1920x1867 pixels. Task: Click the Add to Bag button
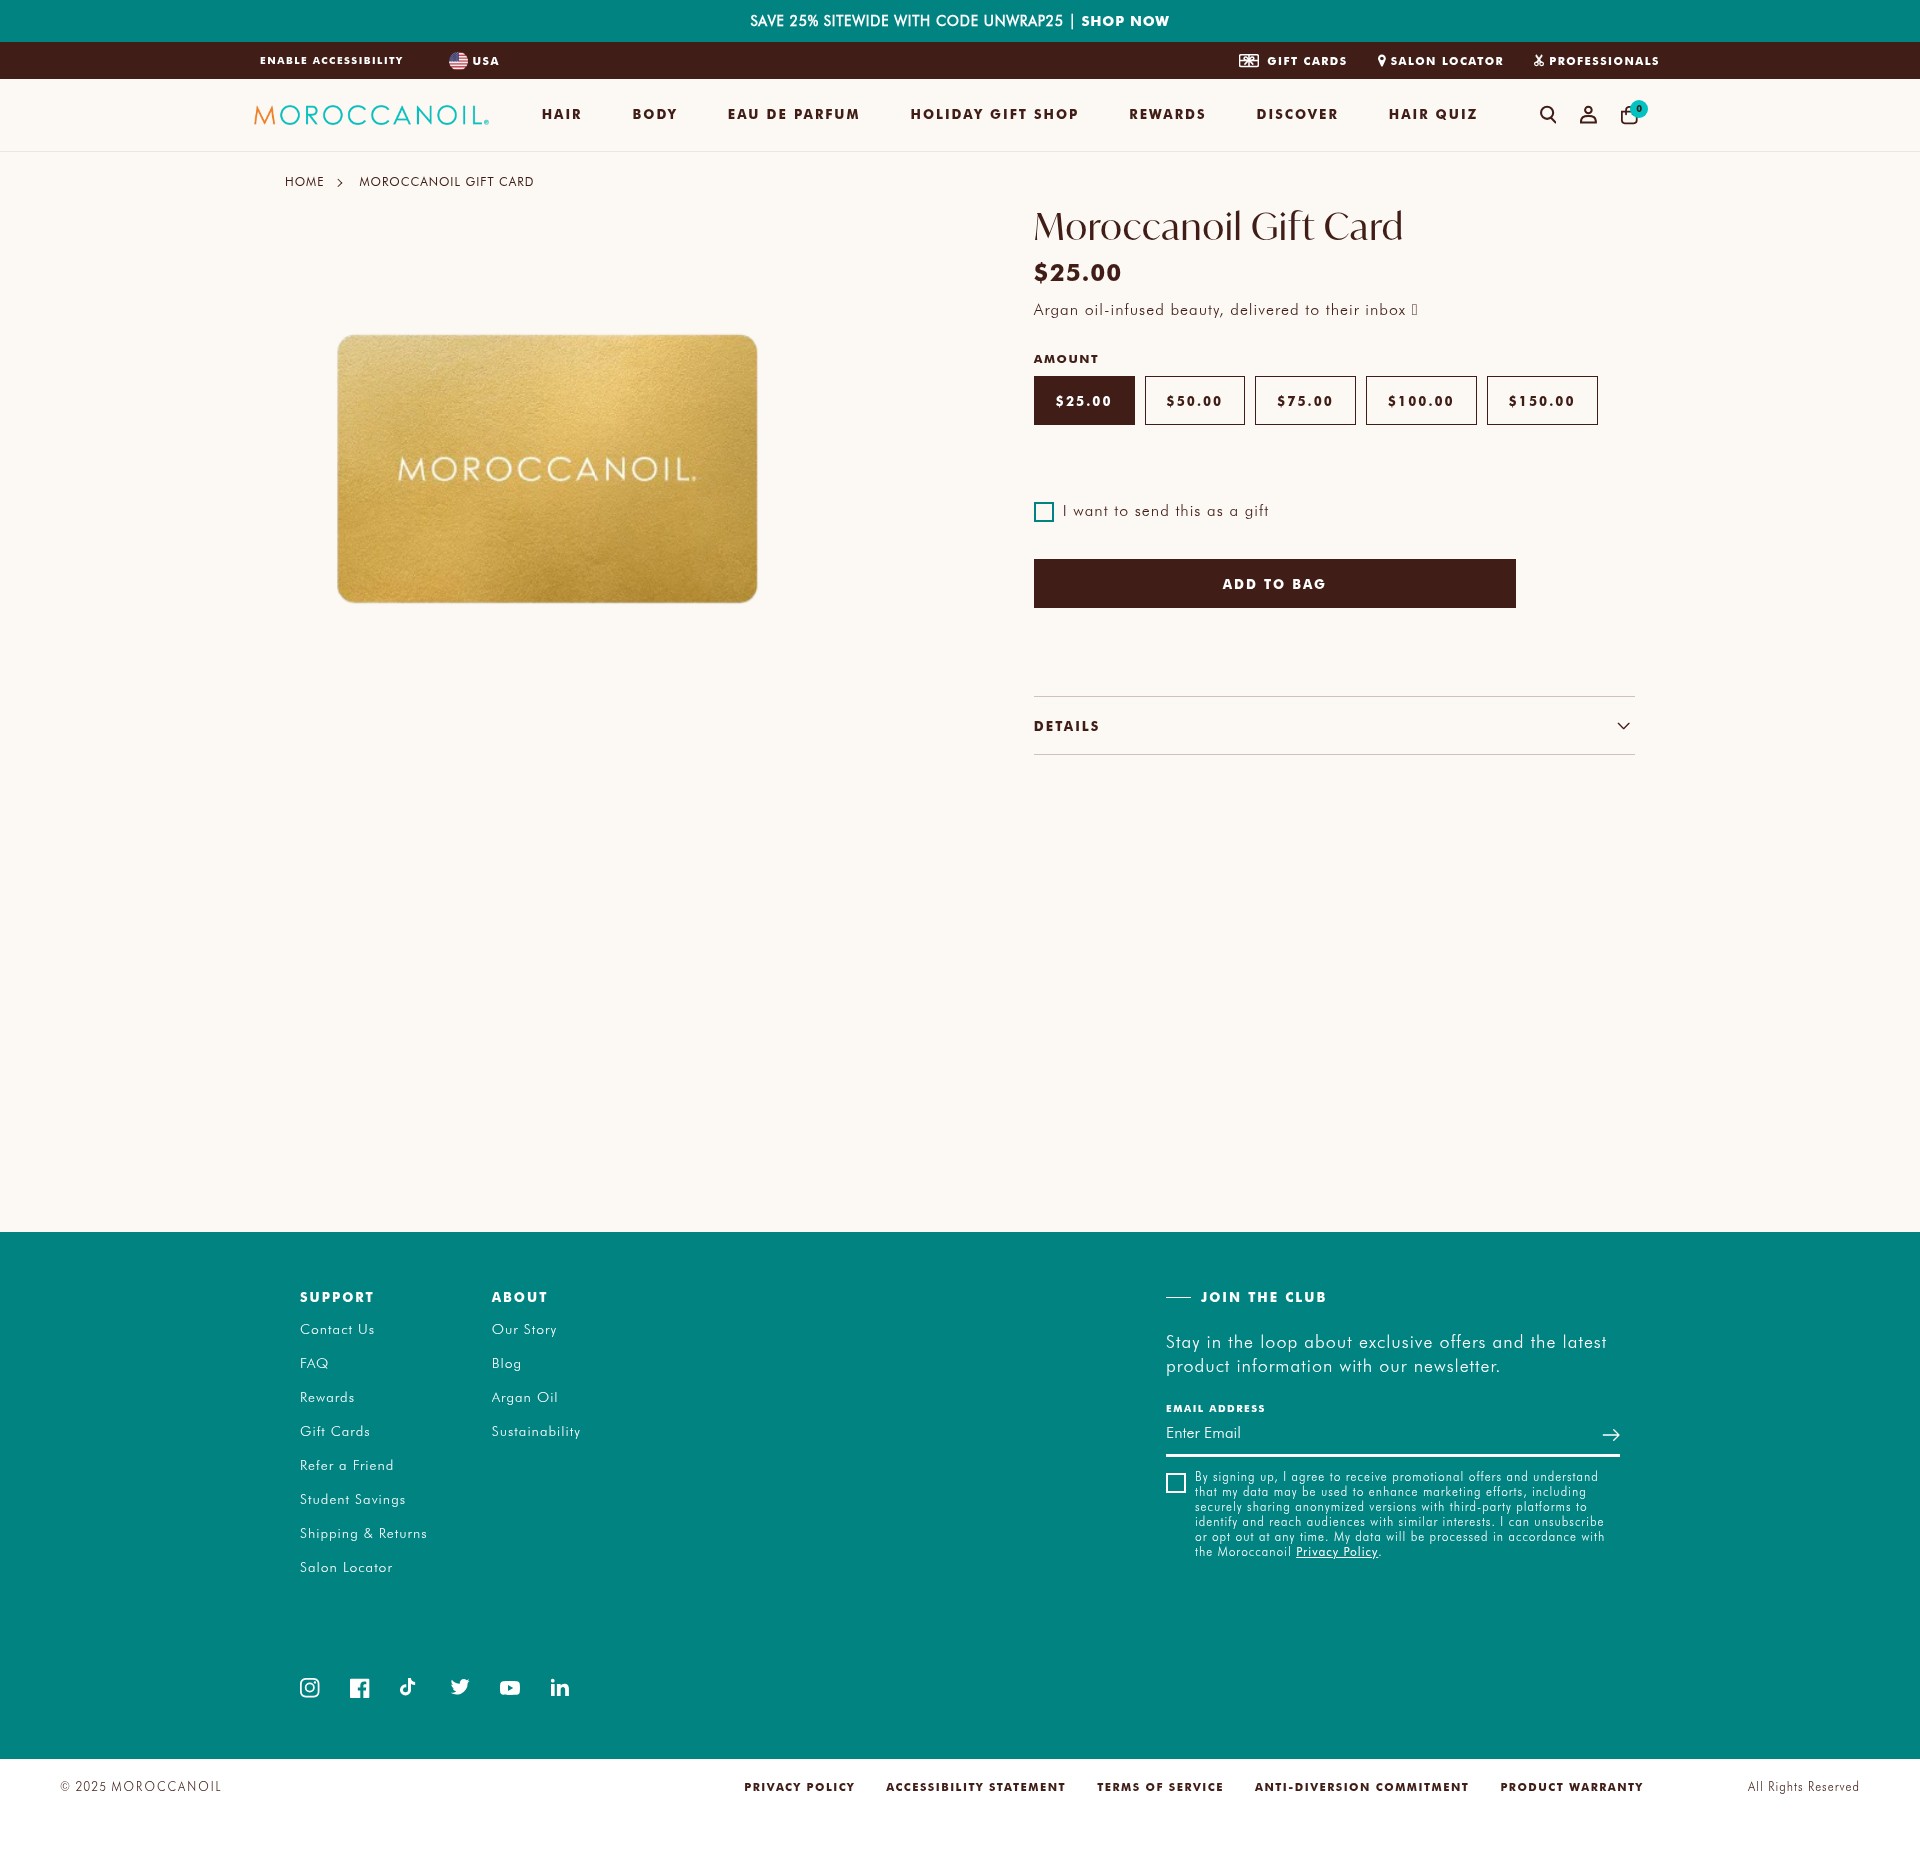click(1275, 584)
